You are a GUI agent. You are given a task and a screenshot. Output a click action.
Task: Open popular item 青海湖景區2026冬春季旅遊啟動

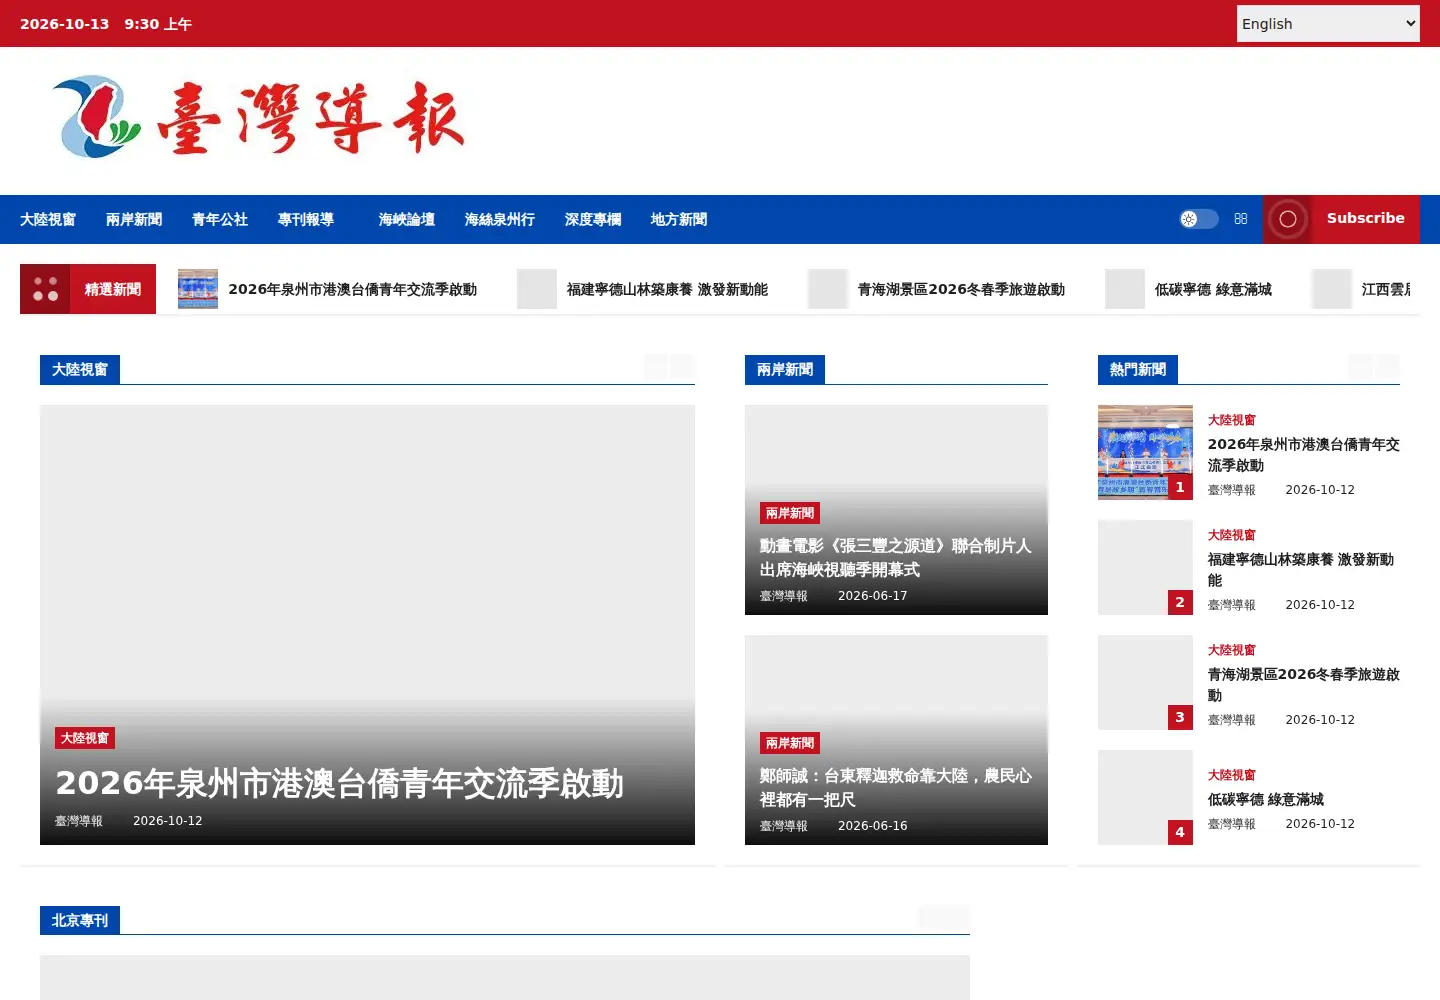click(1303, 685)
